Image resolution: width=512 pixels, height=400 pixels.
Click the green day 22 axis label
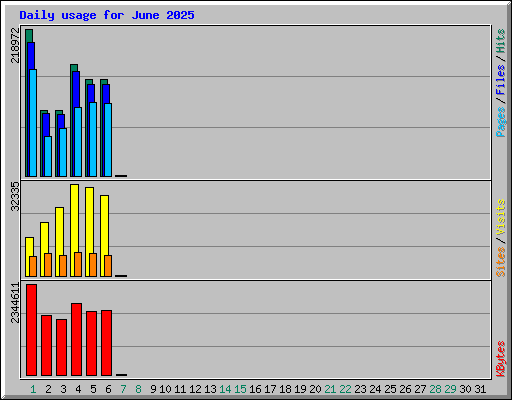point(345,389)
